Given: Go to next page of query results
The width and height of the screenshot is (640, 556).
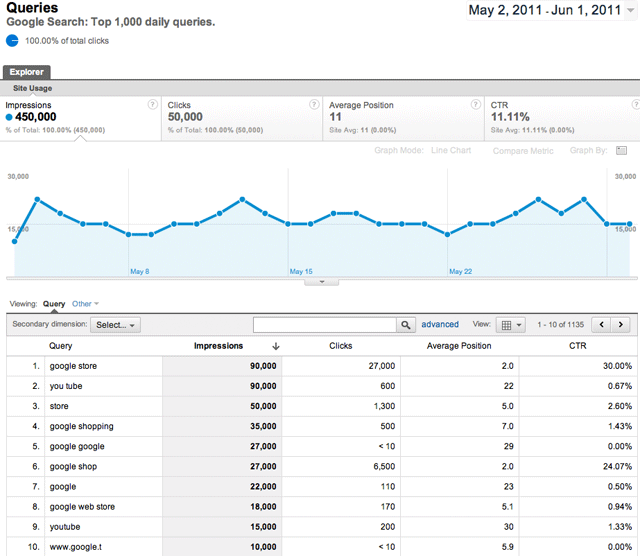Looking at the screenshot, I should [621, 325].
